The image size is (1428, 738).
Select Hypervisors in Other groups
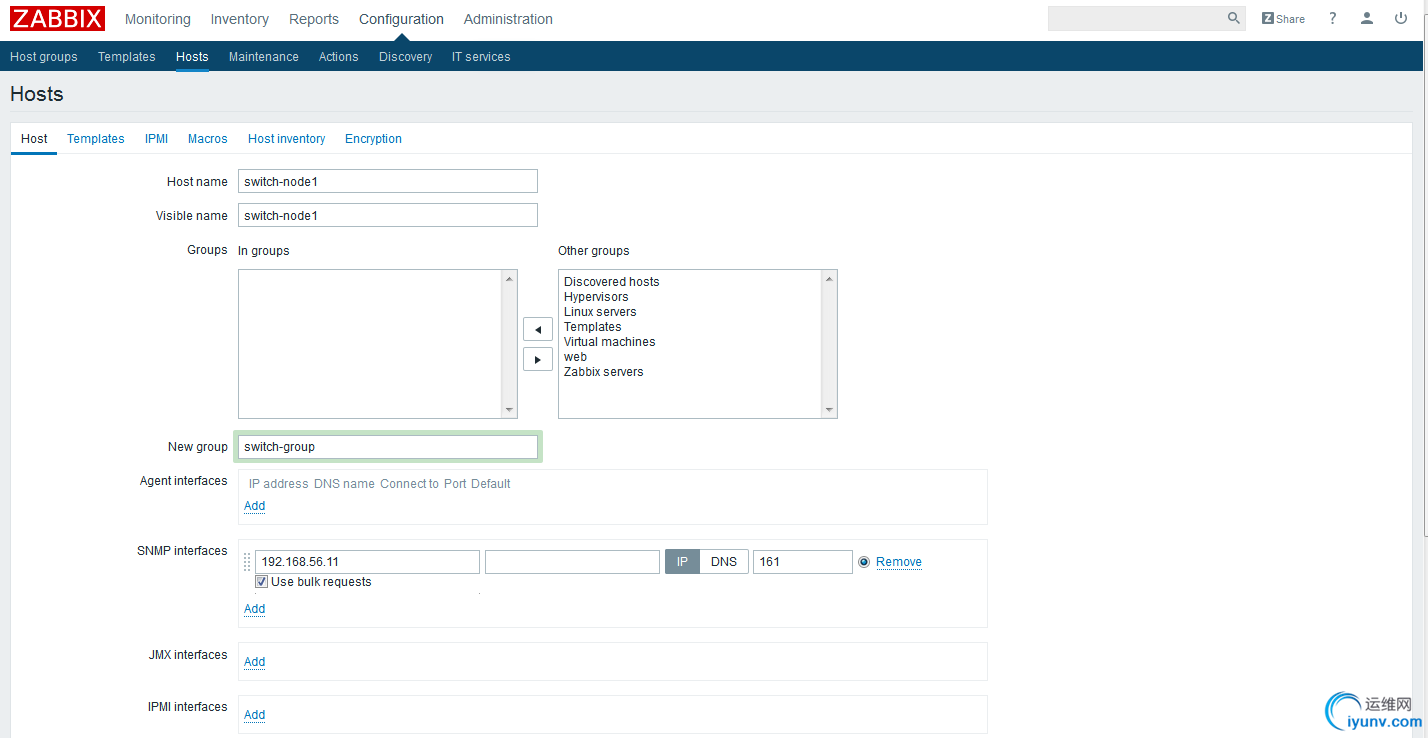[x=596, y=297]
